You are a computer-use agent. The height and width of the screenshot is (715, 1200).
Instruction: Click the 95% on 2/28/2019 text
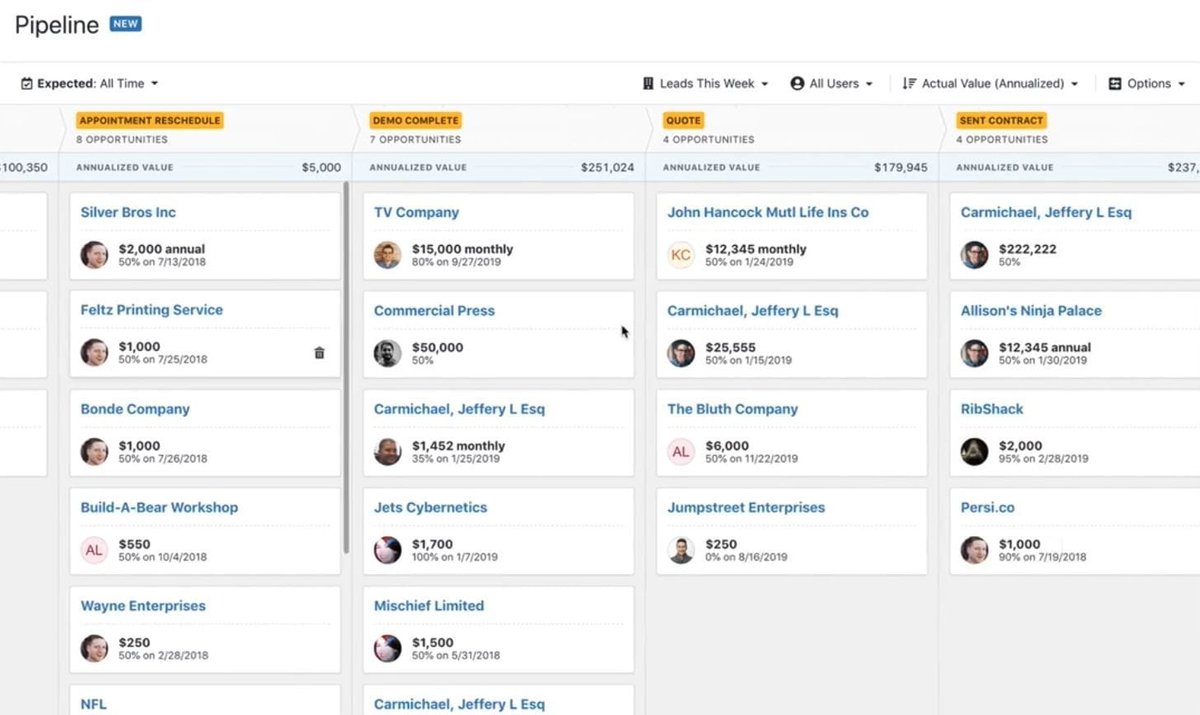click(x=1043, y=459)
